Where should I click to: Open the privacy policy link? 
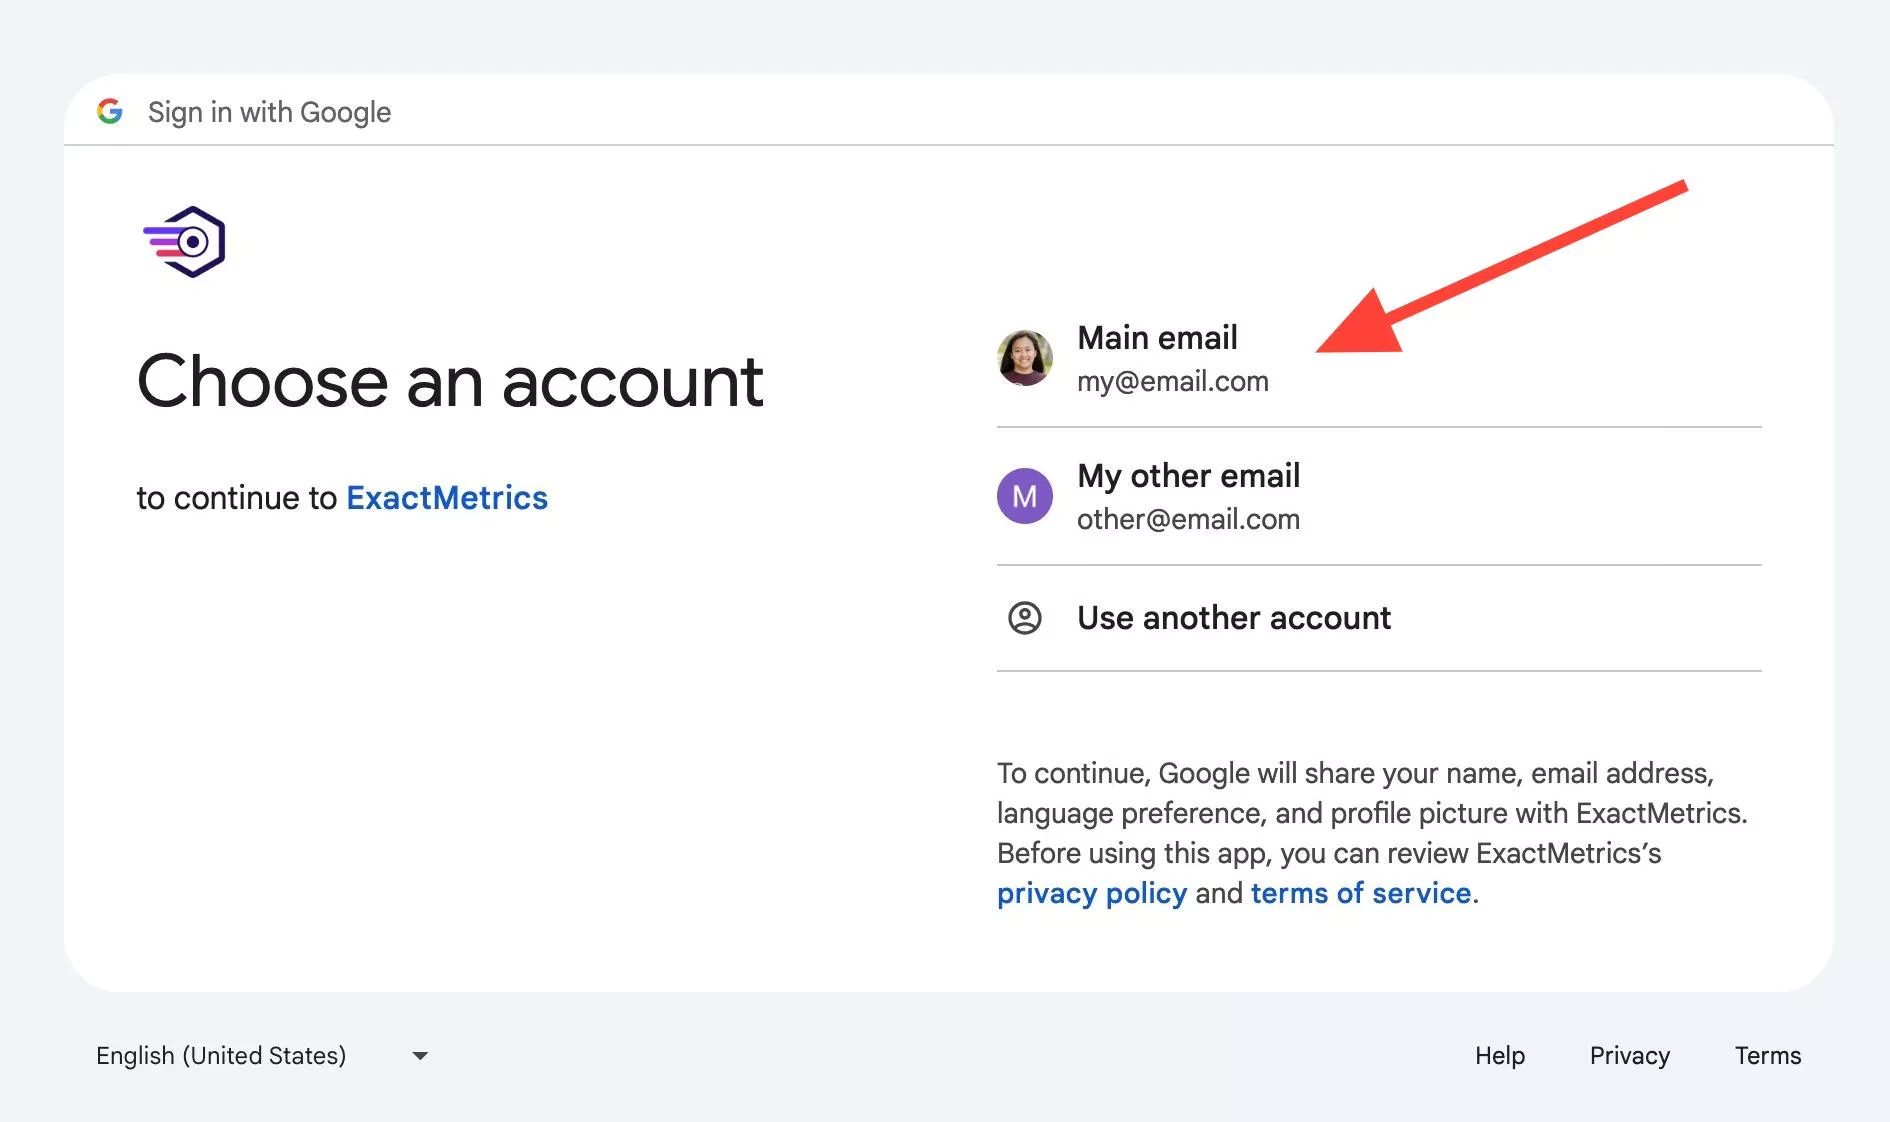coord(1092,893)
